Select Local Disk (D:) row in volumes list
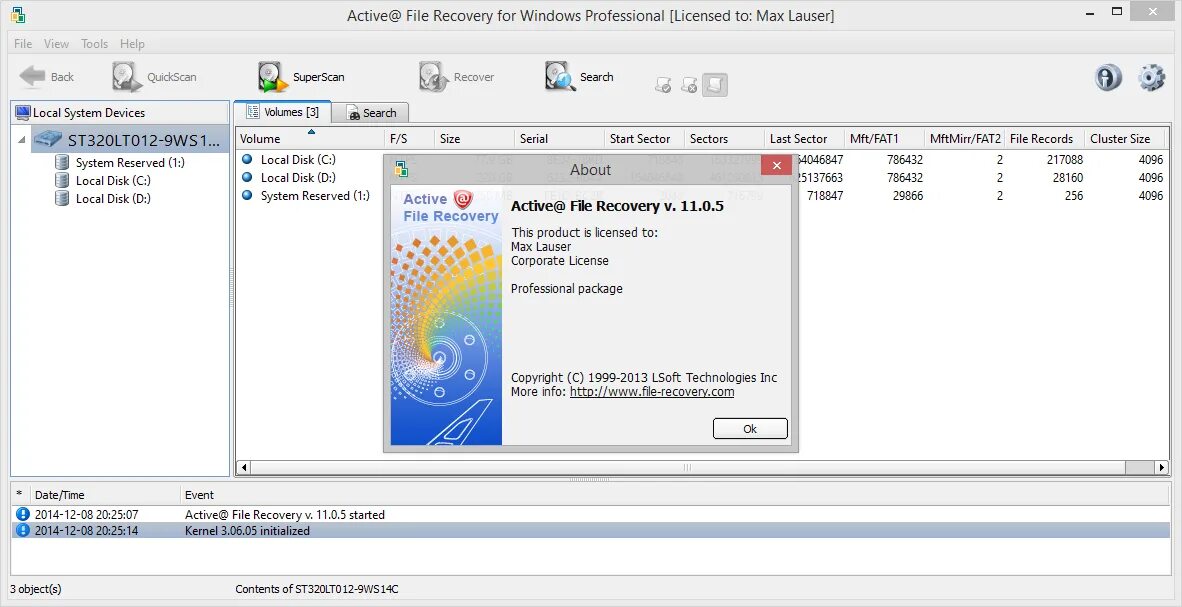The width and height of the screenshot is (1182, 607). pyautogui.click(x=298, y=178)
